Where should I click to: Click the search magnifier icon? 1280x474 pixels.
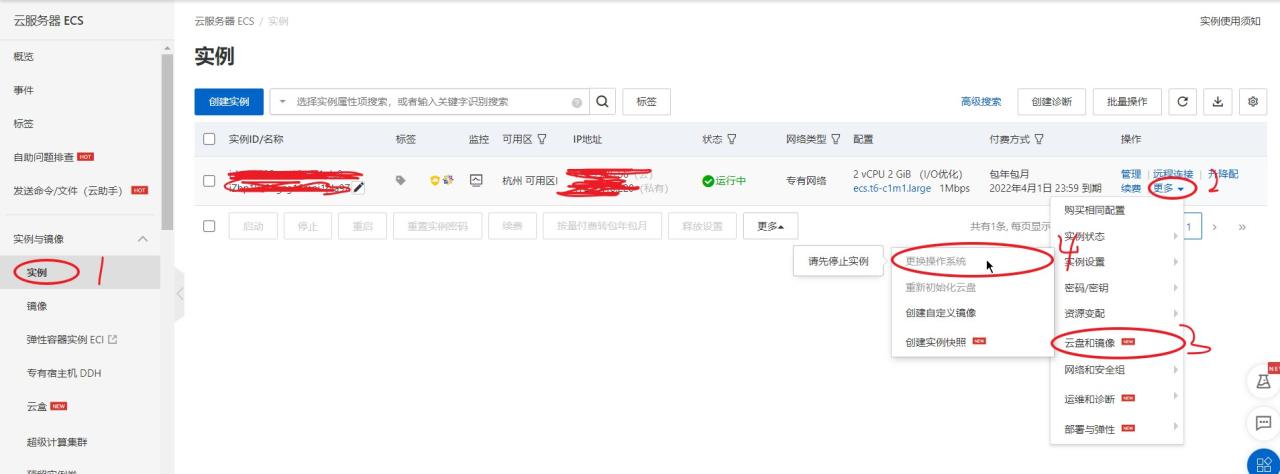603,102
